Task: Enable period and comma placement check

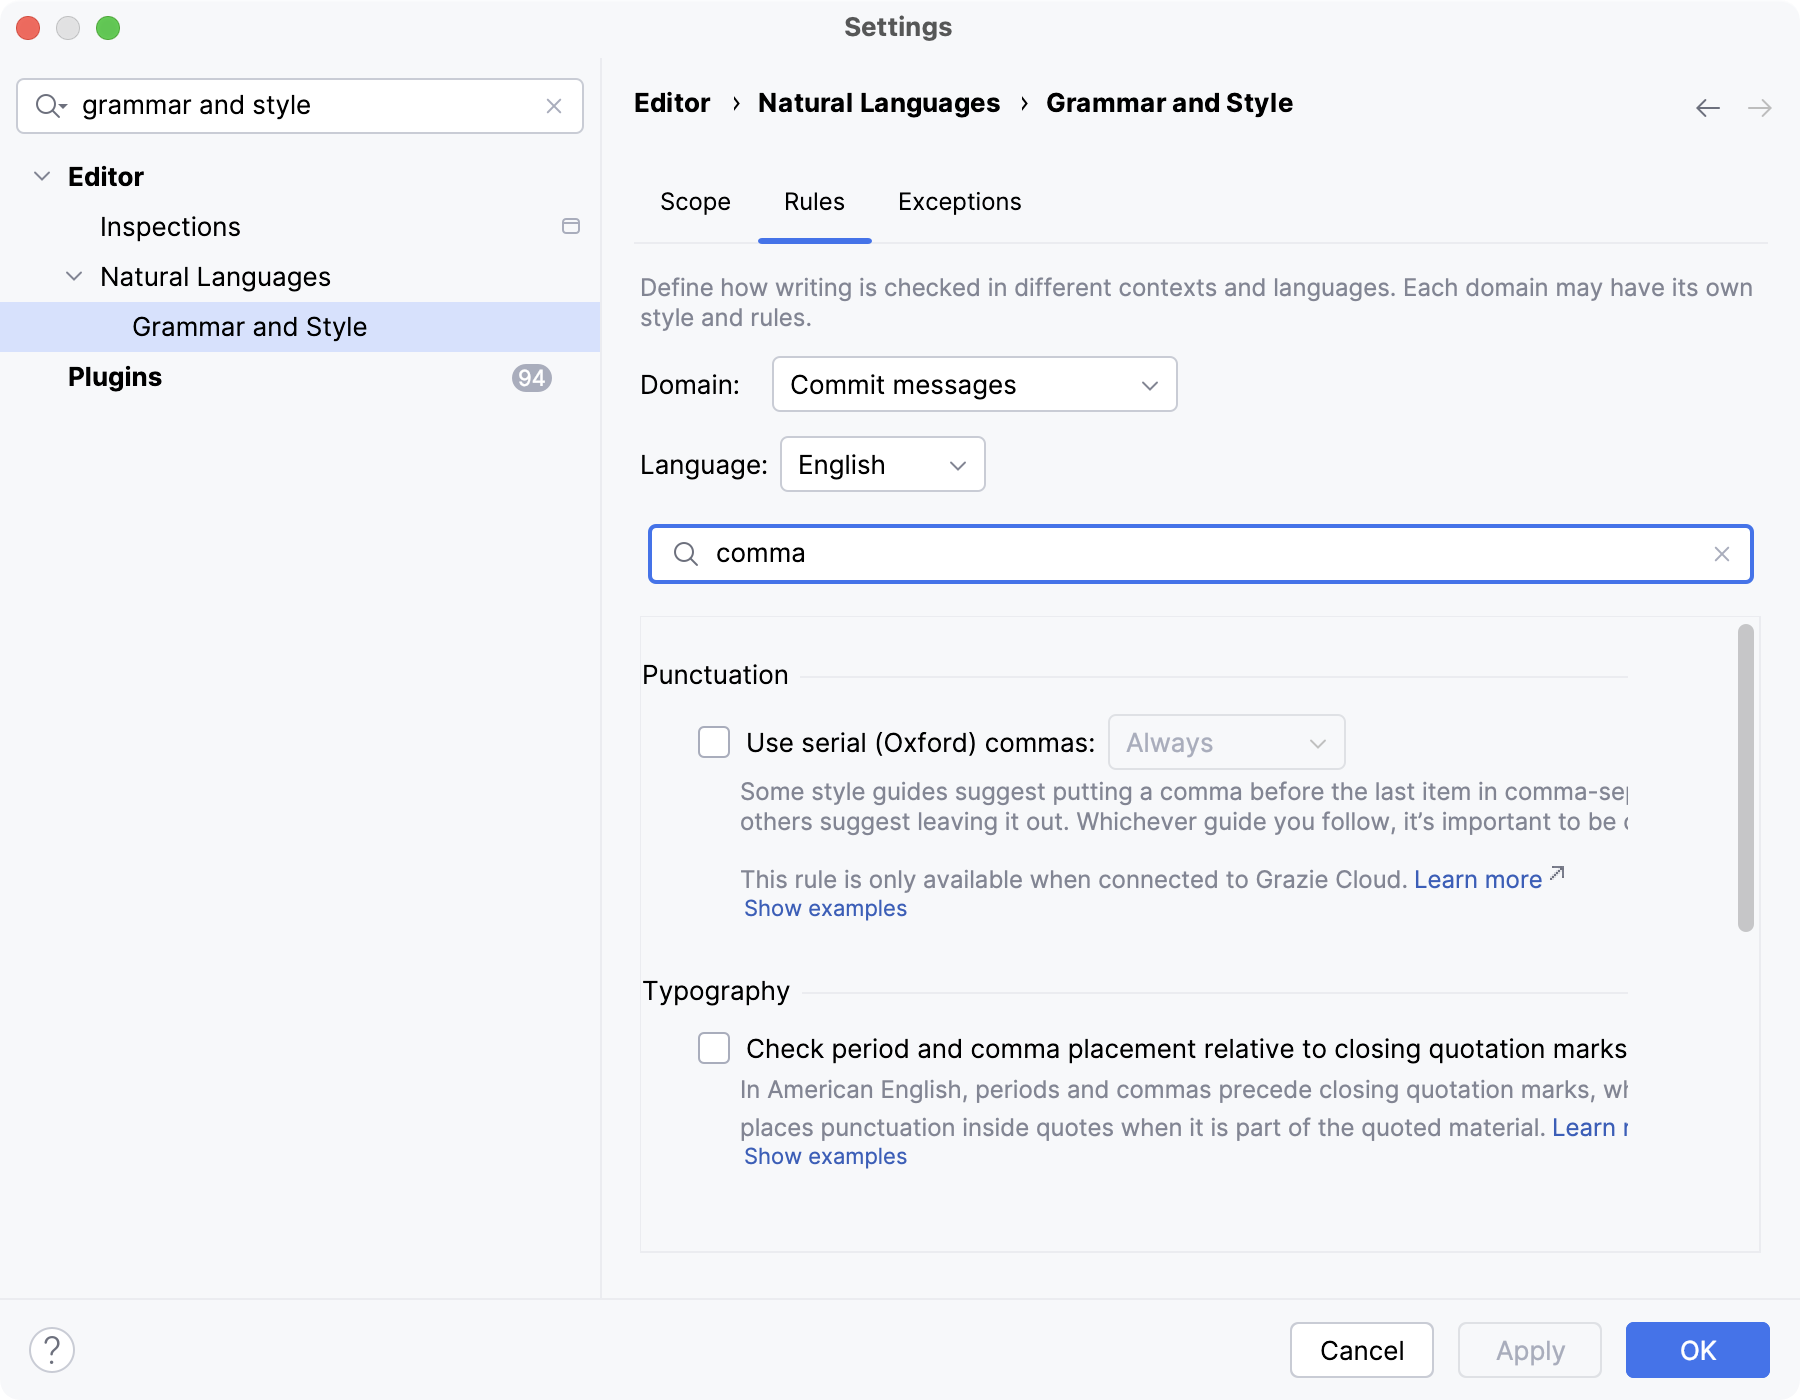Action: coord(713,1048)
